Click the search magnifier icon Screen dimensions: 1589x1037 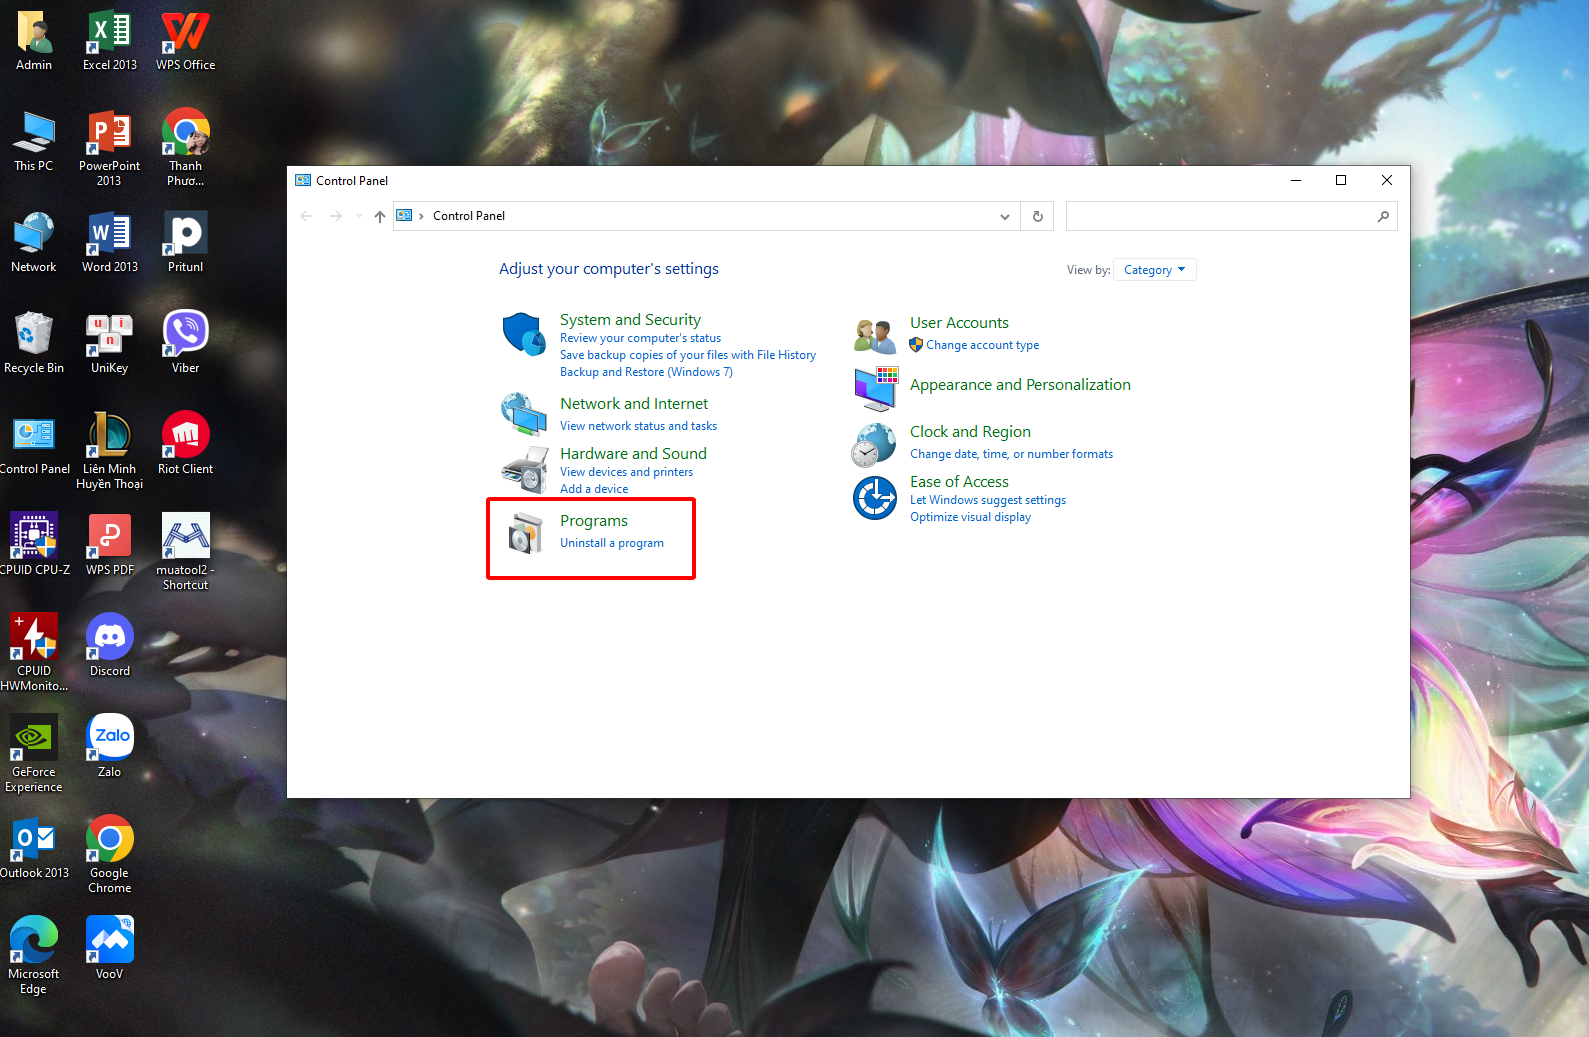pos(1383,216)
